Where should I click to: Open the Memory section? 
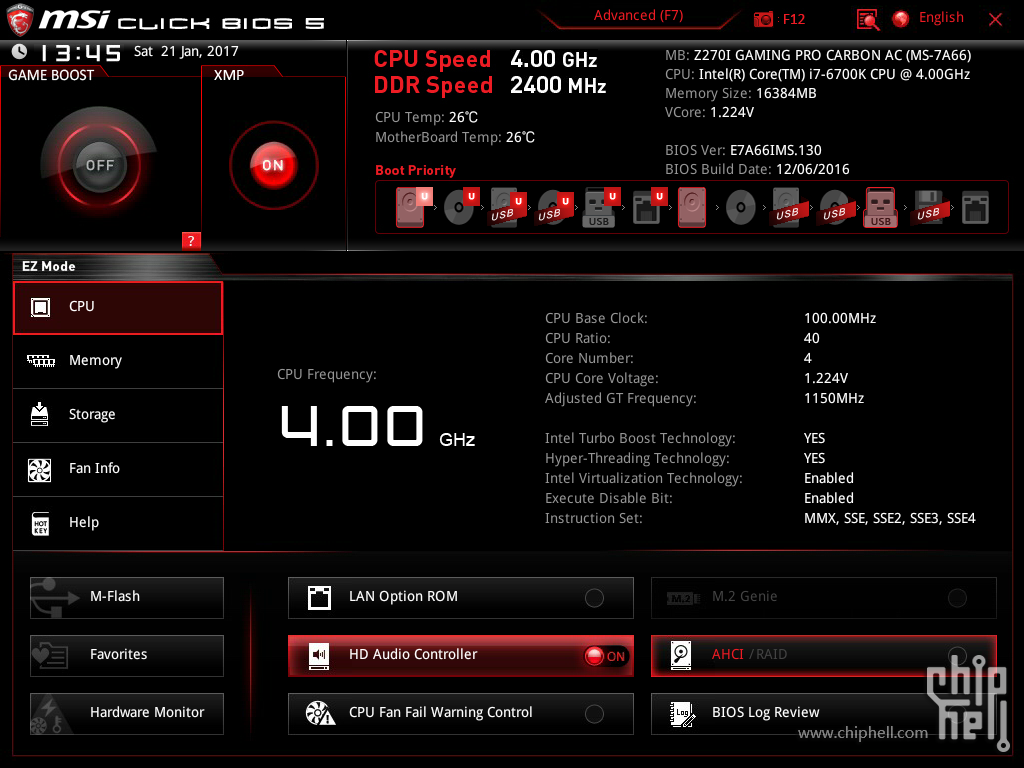click(118, 361)
